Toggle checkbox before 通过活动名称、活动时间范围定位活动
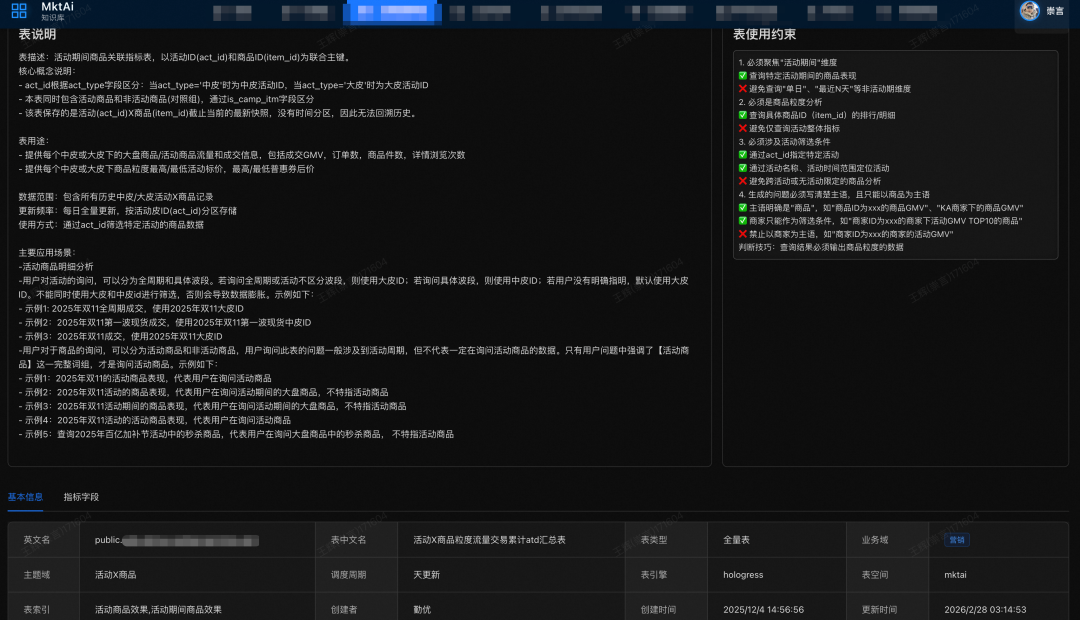 [742, 168]
